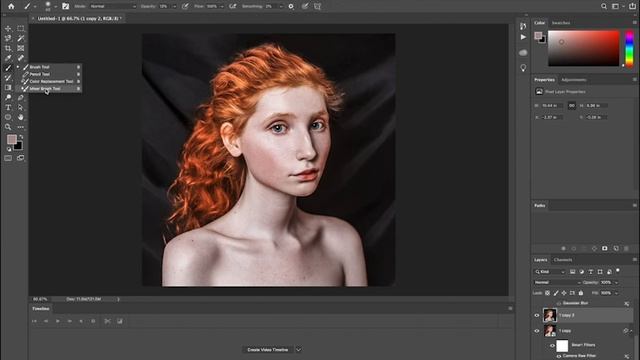The height and width of the screenshot is (360, 640).
Task: Open the Edit Toolbar three-dots icon
Action: pyautogui.click(x=21, y=127)
